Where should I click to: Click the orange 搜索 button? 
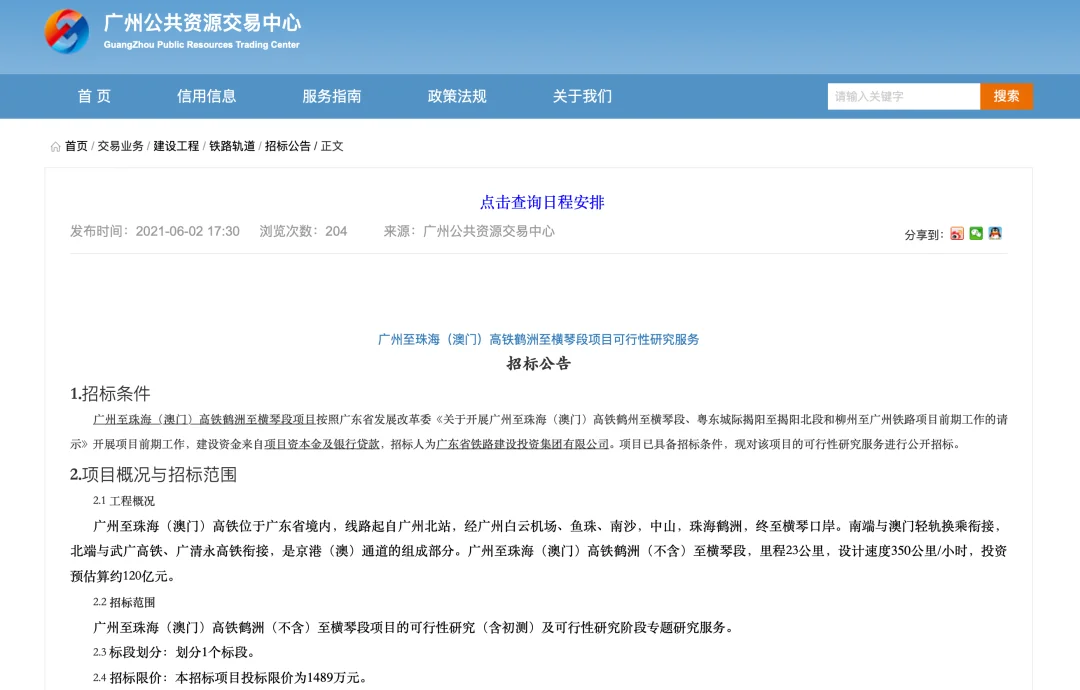coord(1006,96)
